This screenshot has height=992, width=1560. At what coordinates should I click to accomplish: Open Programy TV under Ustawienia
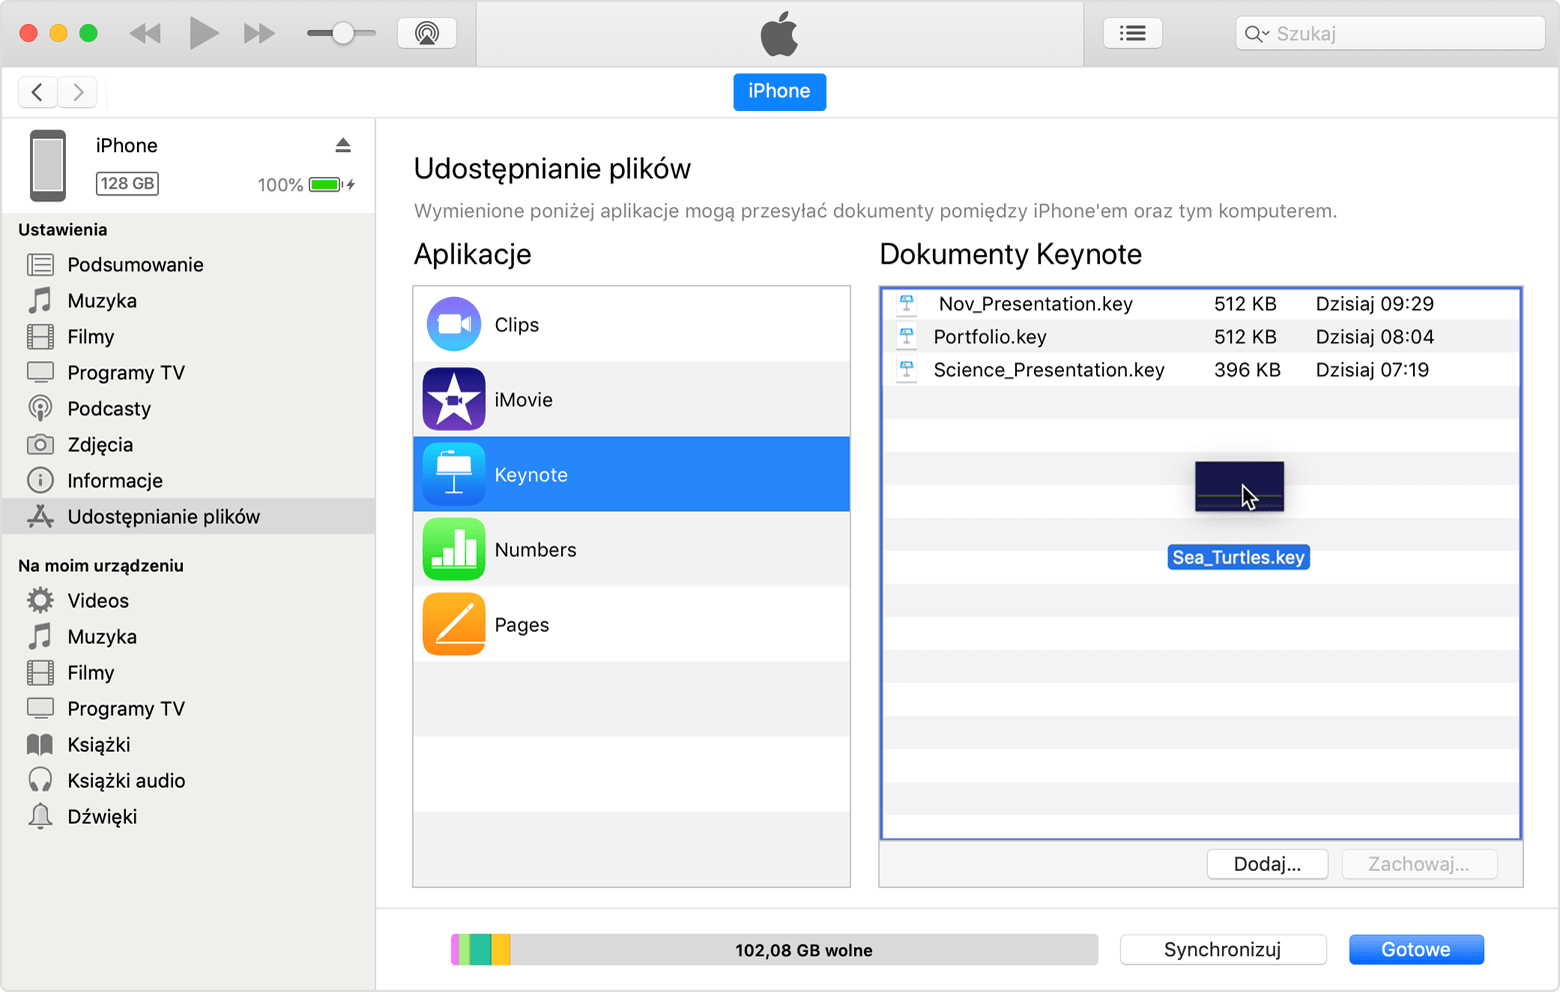[x=188, y=373]
